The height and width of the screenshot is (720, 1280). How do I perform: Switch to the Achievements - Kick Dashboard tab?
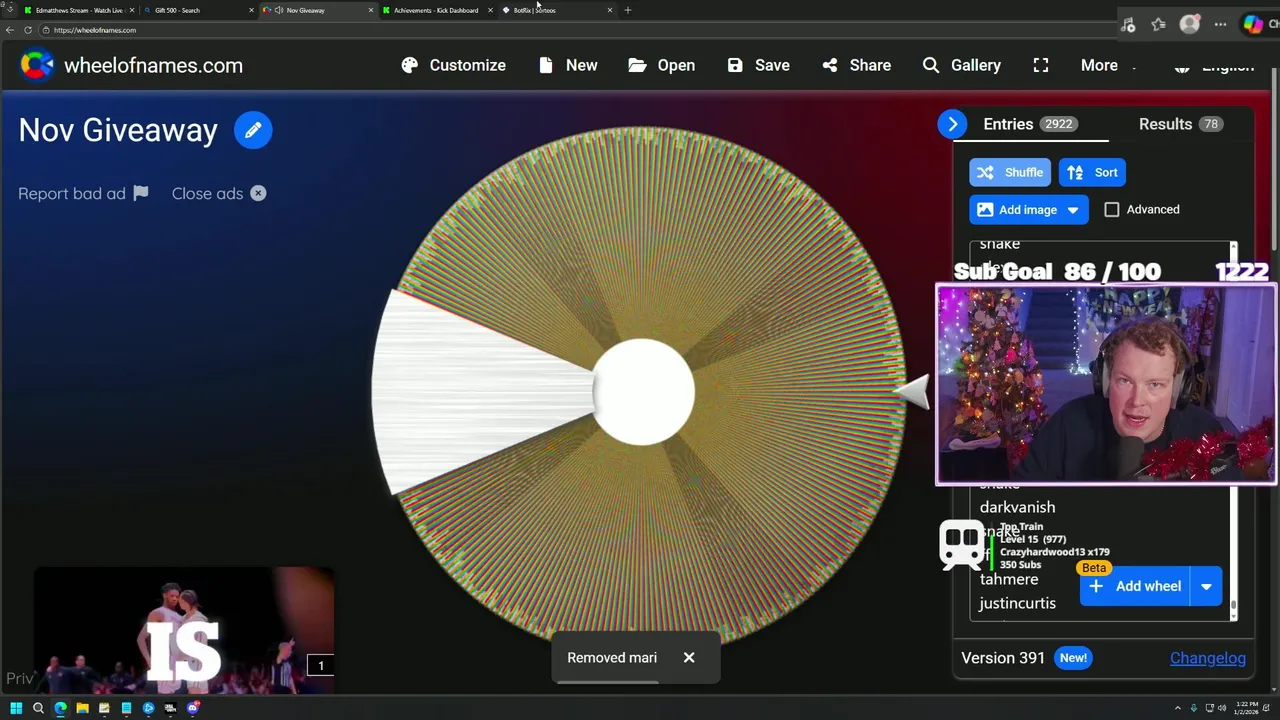pos(436,10)
